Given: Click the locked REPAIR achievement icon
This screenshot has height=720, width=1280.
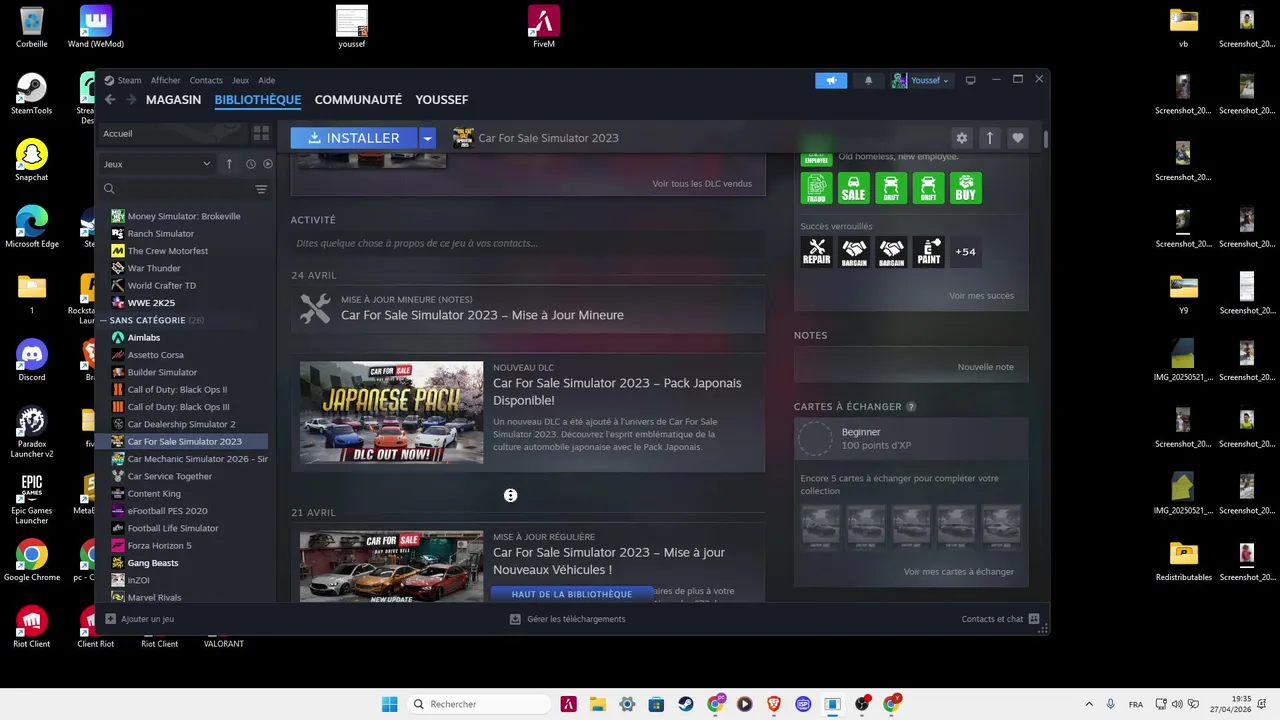Looking at the screenshot, I should point(817,252).
